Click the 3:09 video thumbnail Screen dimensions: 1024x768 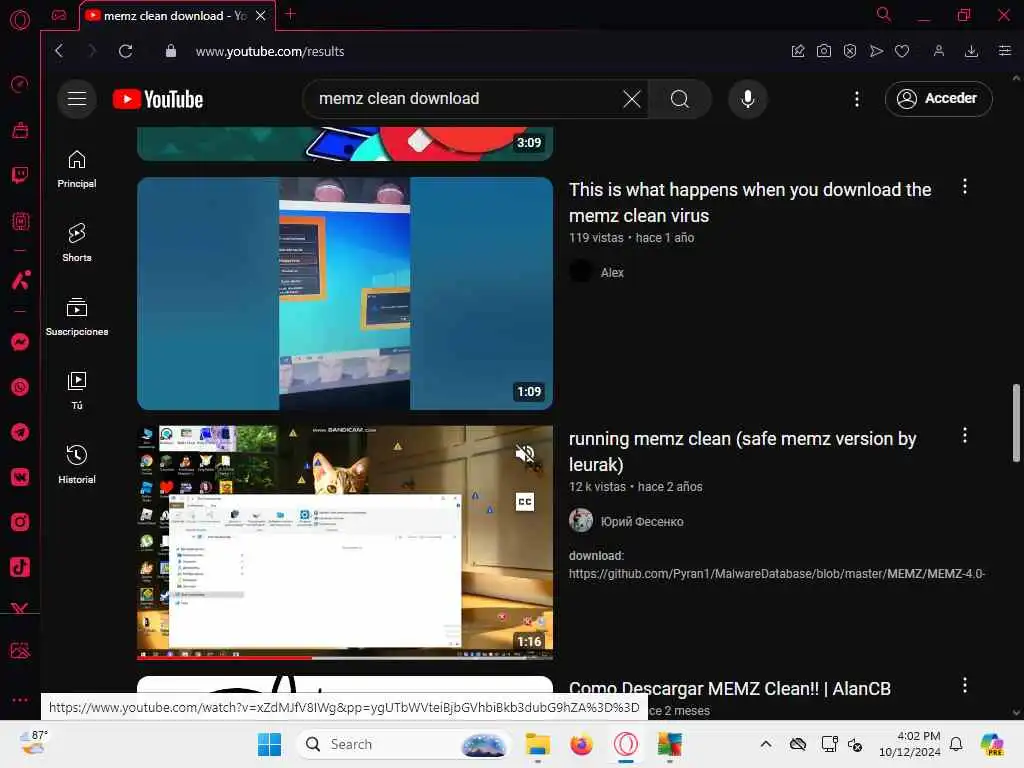[x=345, y=144]
